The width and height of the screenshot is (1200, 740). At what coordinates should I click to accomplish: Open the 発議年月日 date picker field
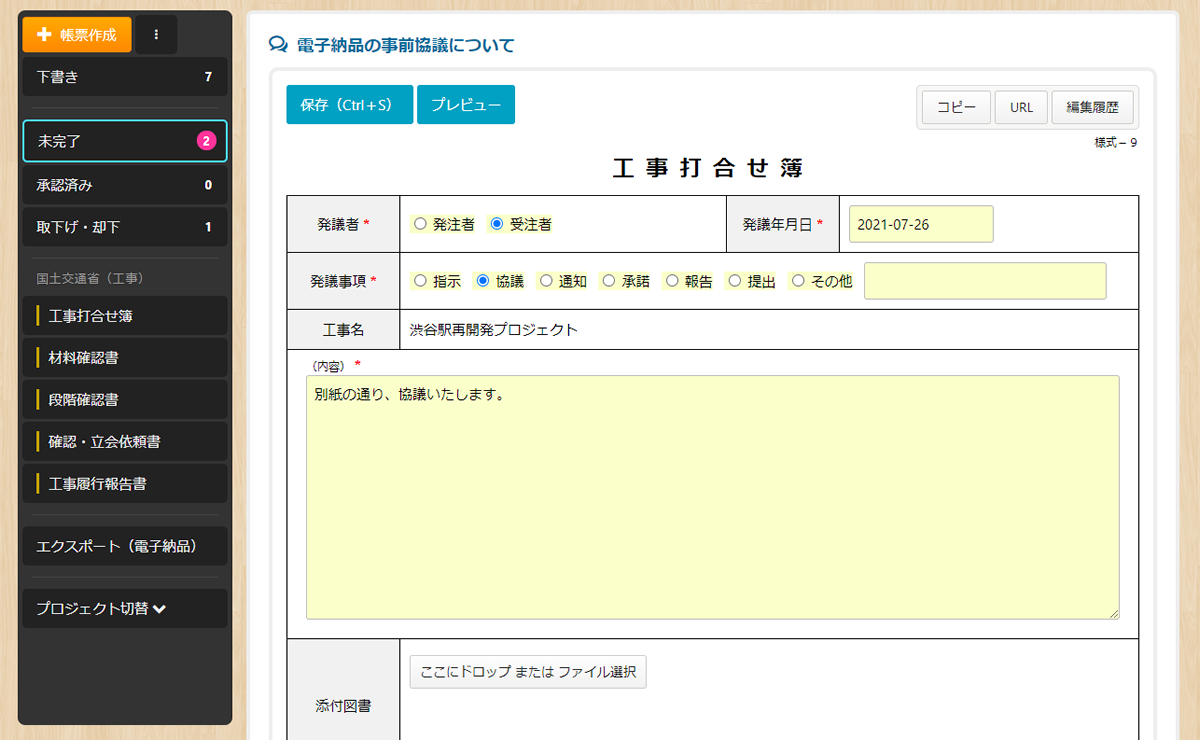[920, 224]
